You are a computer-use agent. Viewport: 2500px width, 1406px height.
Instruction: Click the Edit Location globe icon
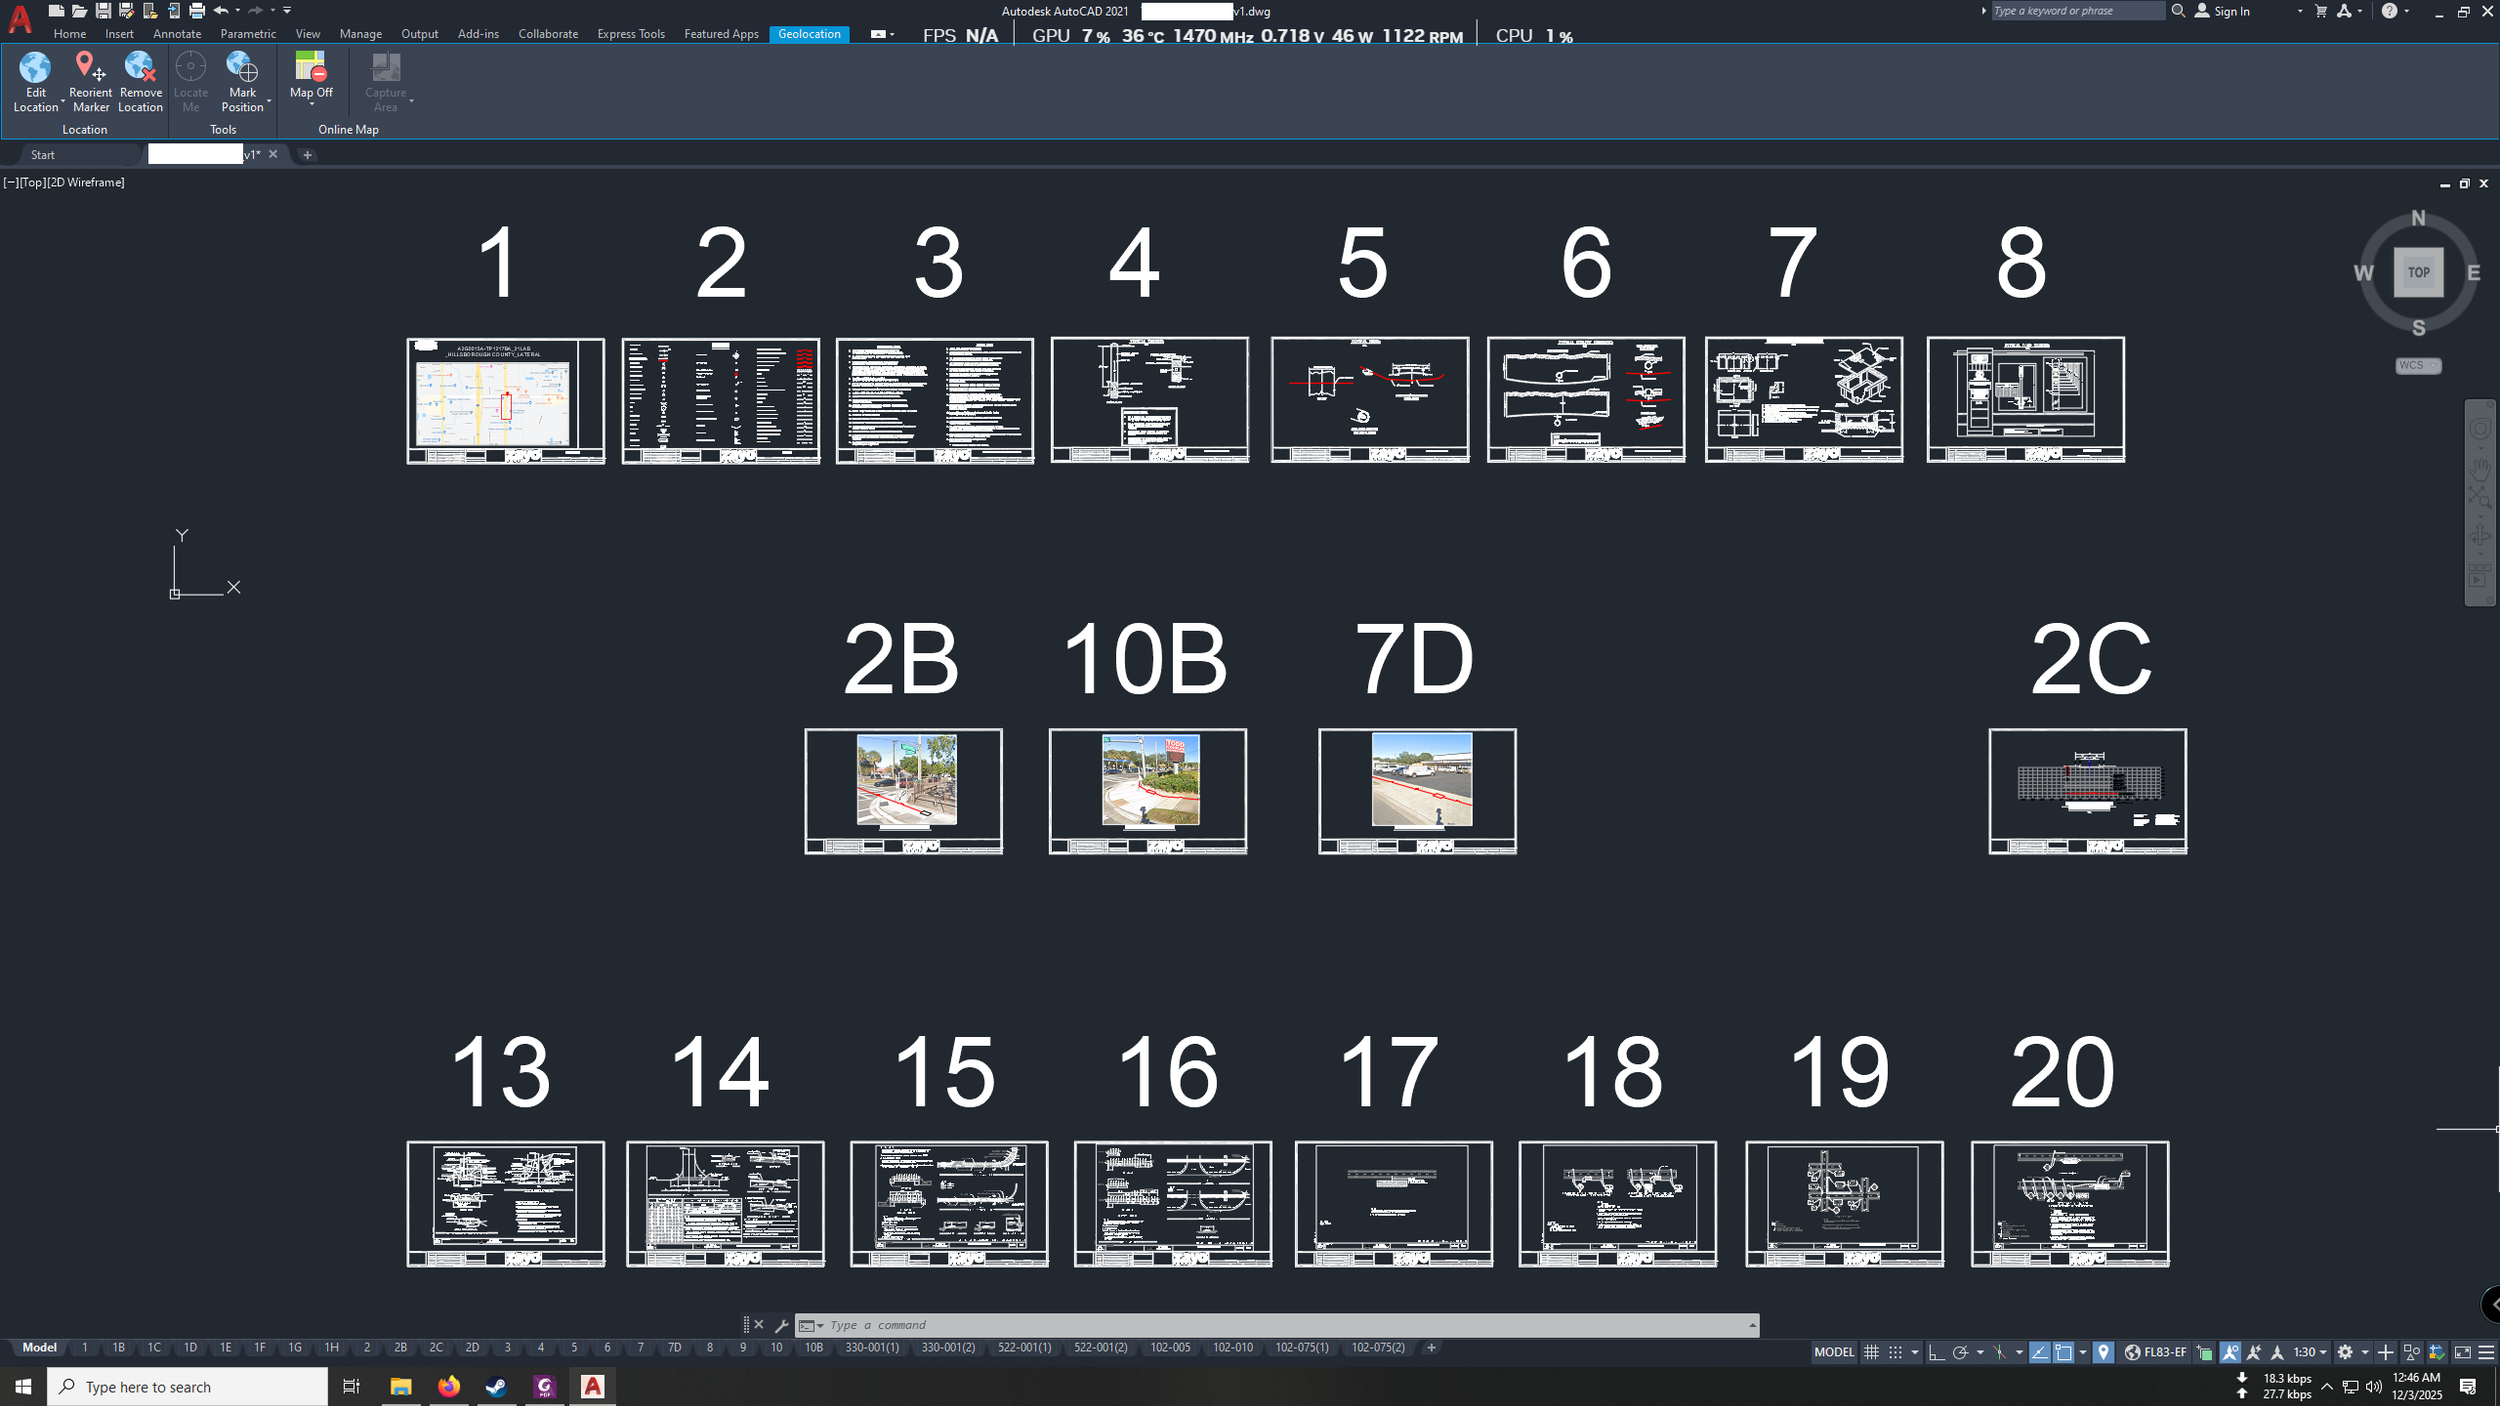[35, 68]
